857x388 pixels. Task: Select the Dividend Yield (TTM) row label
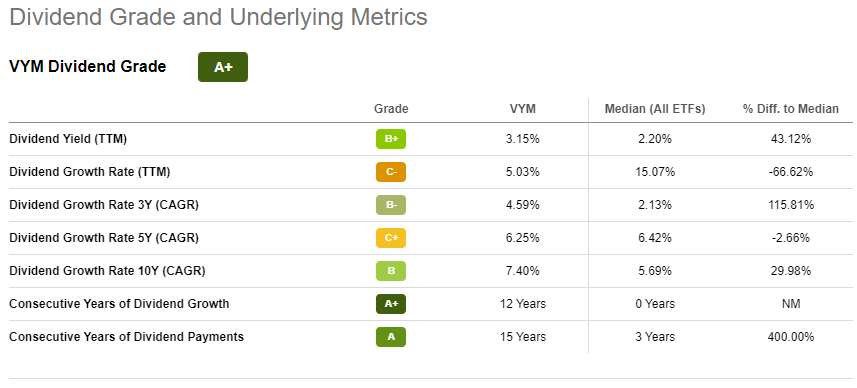click(68, 139)
